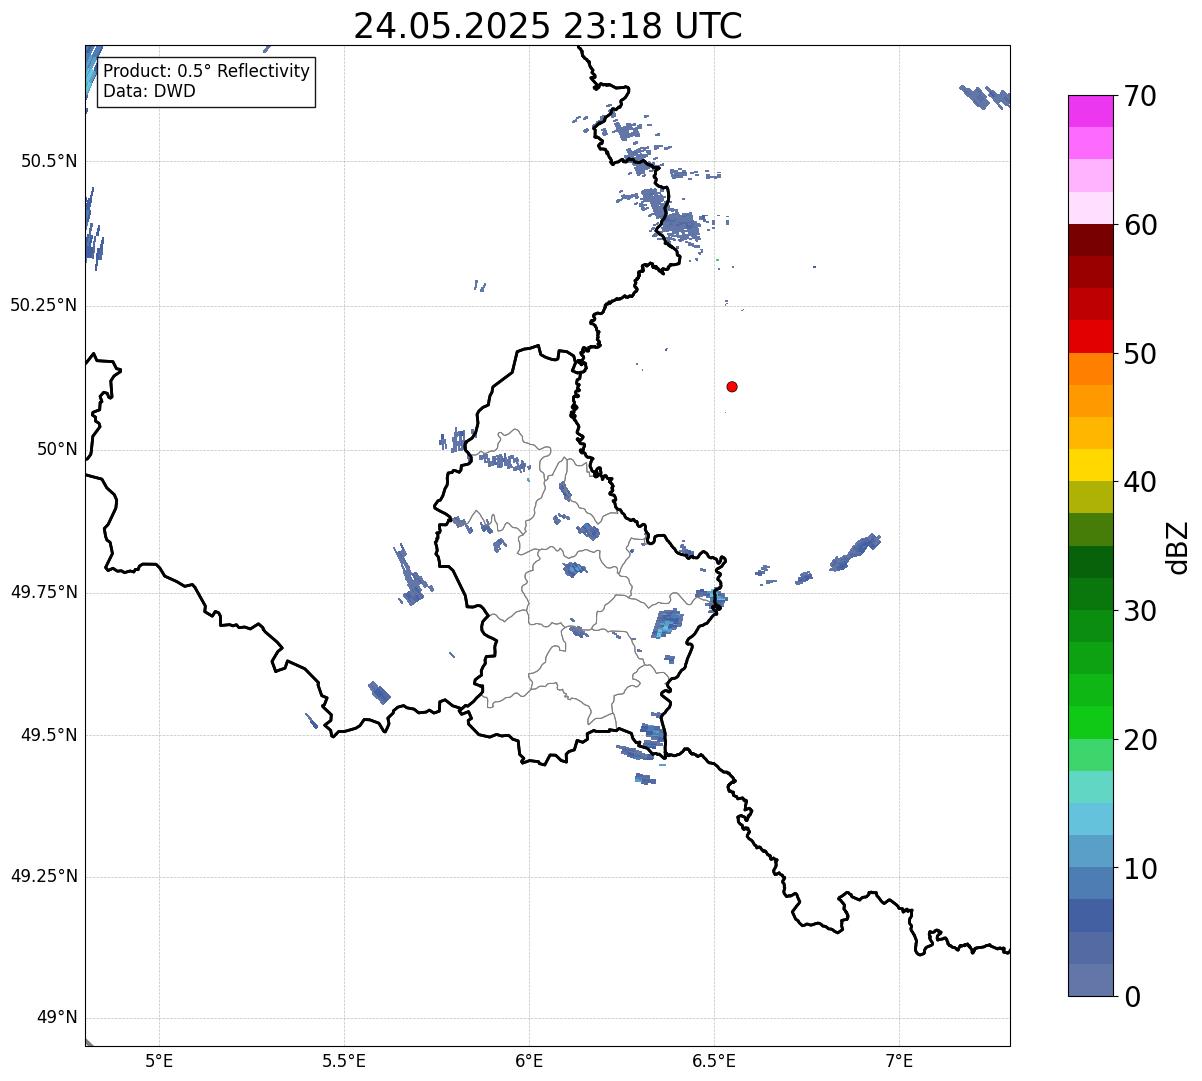Image resolution: width=1202 pixels, height=1081 pixels.
Task: Click the colorbar tick label 70
Action: [1140, 96]
